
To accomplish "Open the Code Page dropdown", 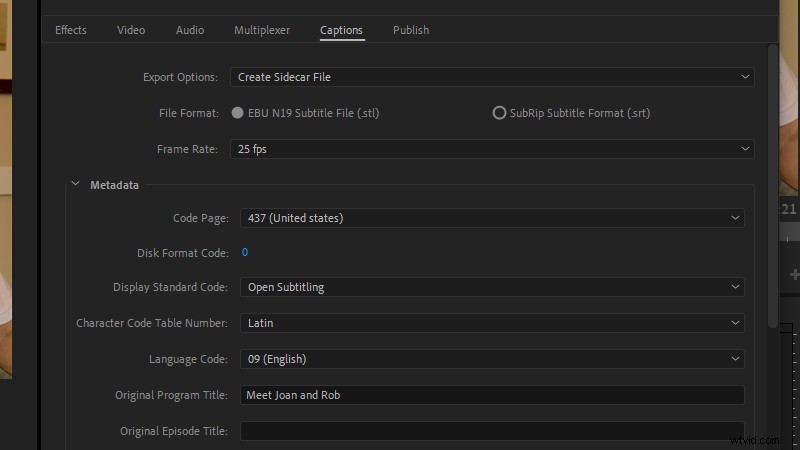I will click(x=492, y=217).
